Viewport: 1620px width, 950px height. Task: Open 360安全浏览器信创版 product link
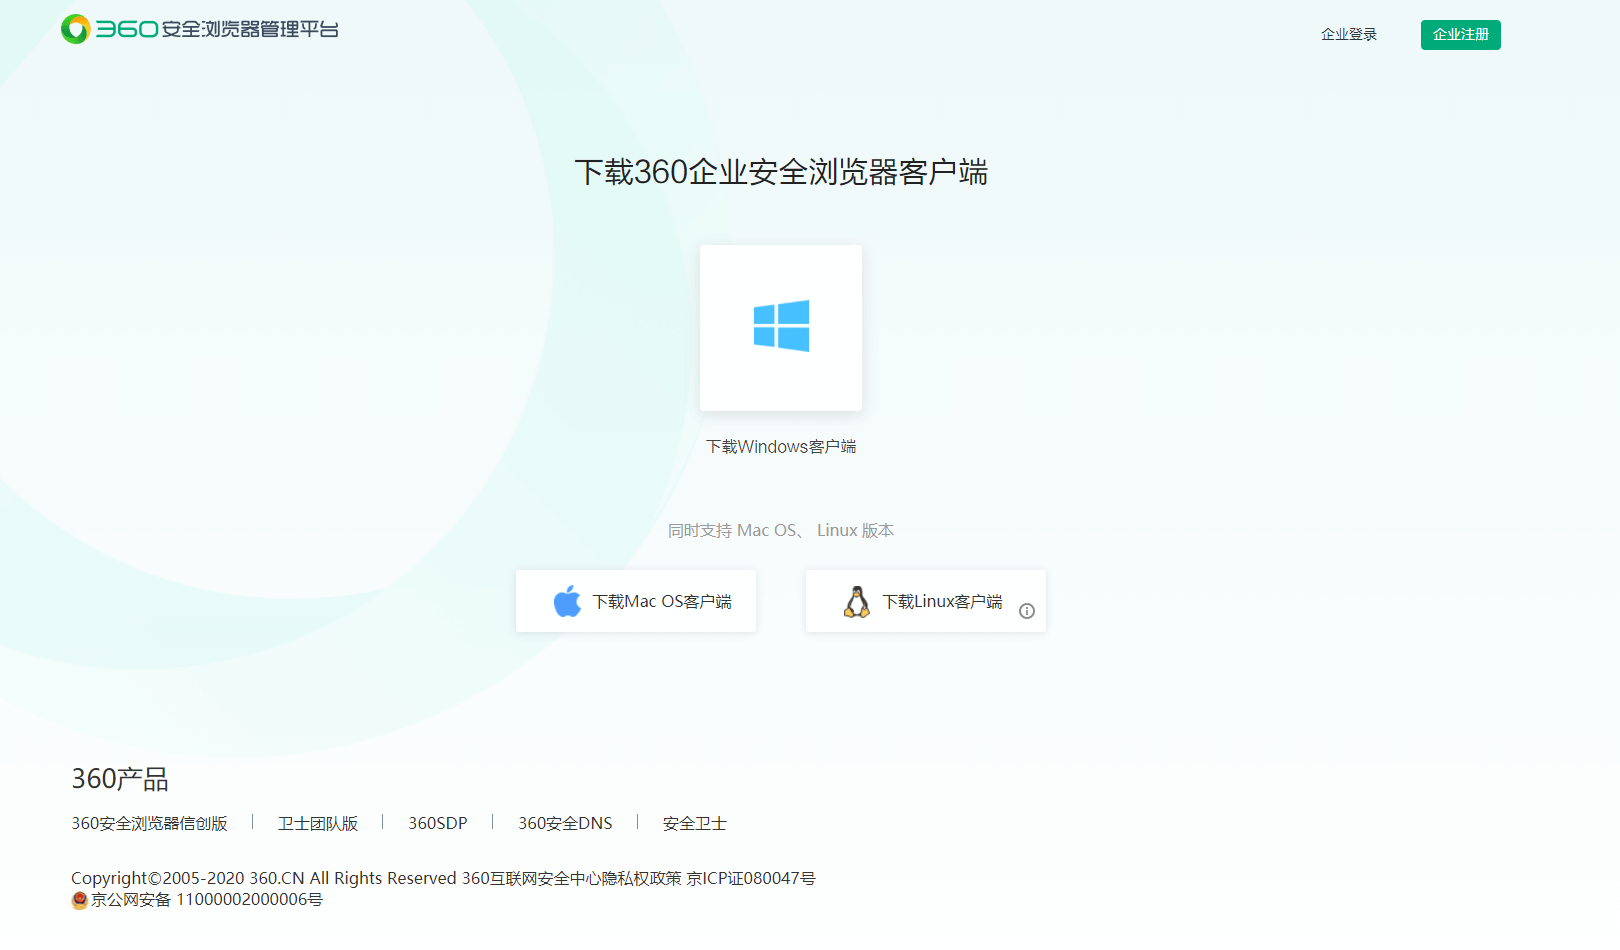pyautogui.click(x=149, y=823)
